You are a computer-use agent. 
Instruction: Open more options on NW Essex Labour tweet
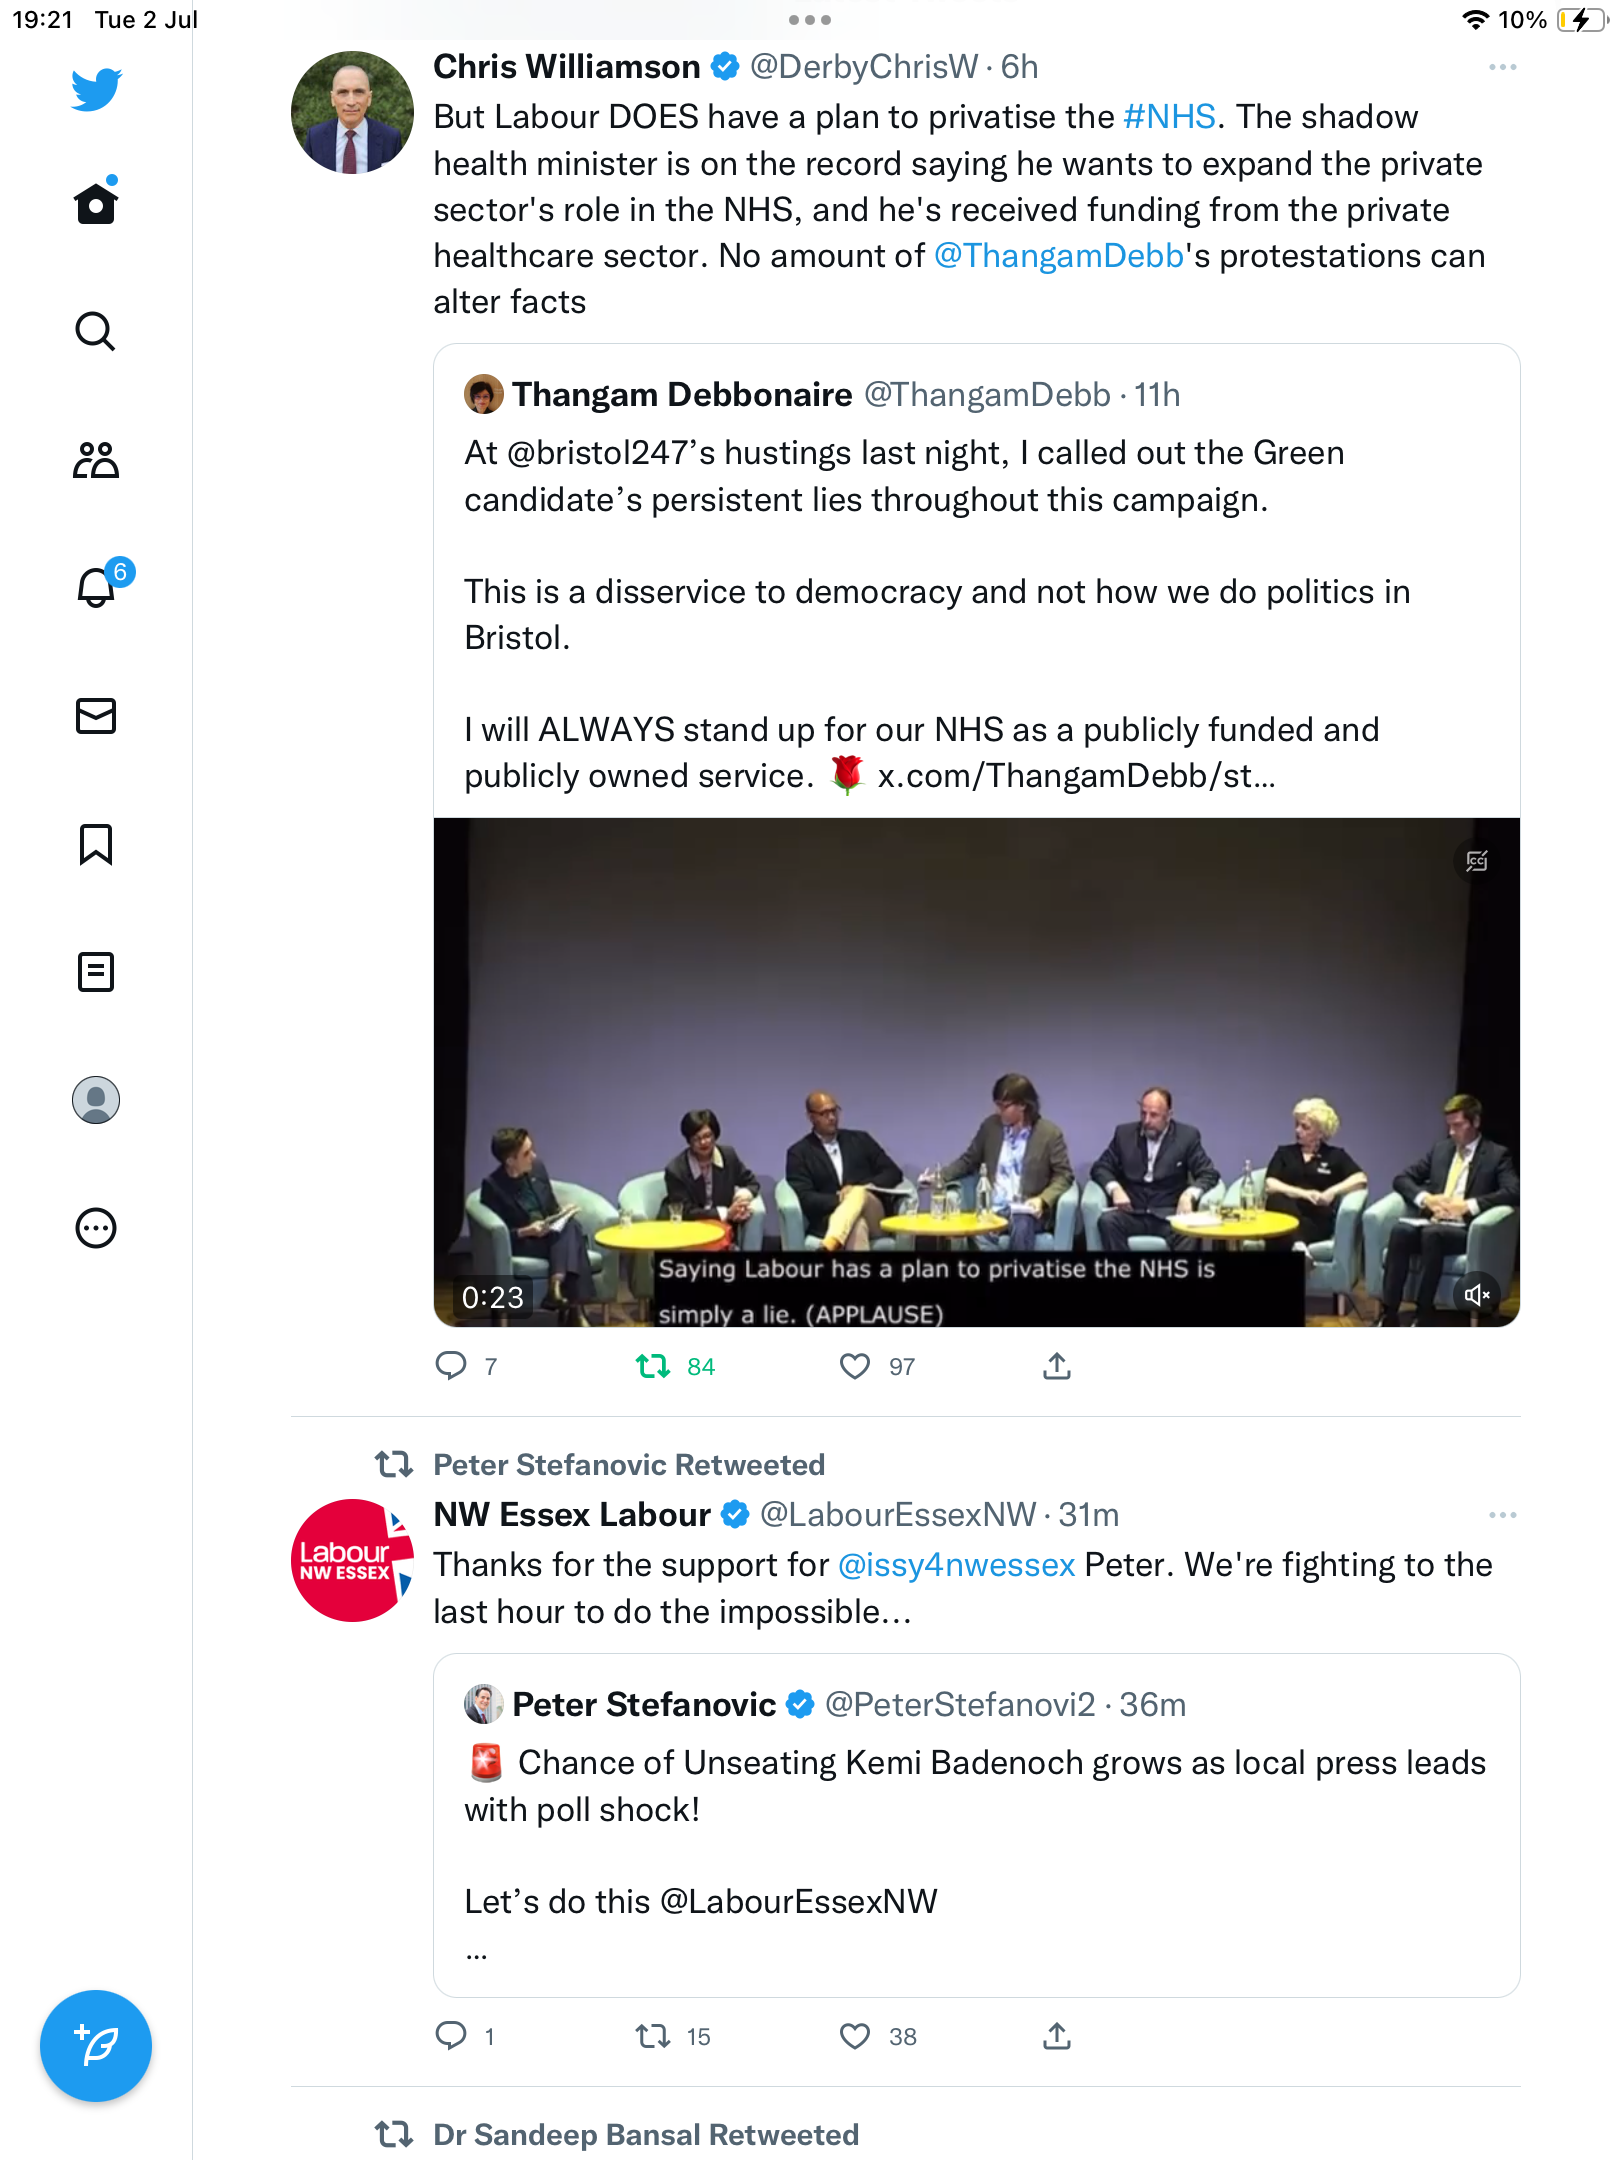click(1502, 1516)
